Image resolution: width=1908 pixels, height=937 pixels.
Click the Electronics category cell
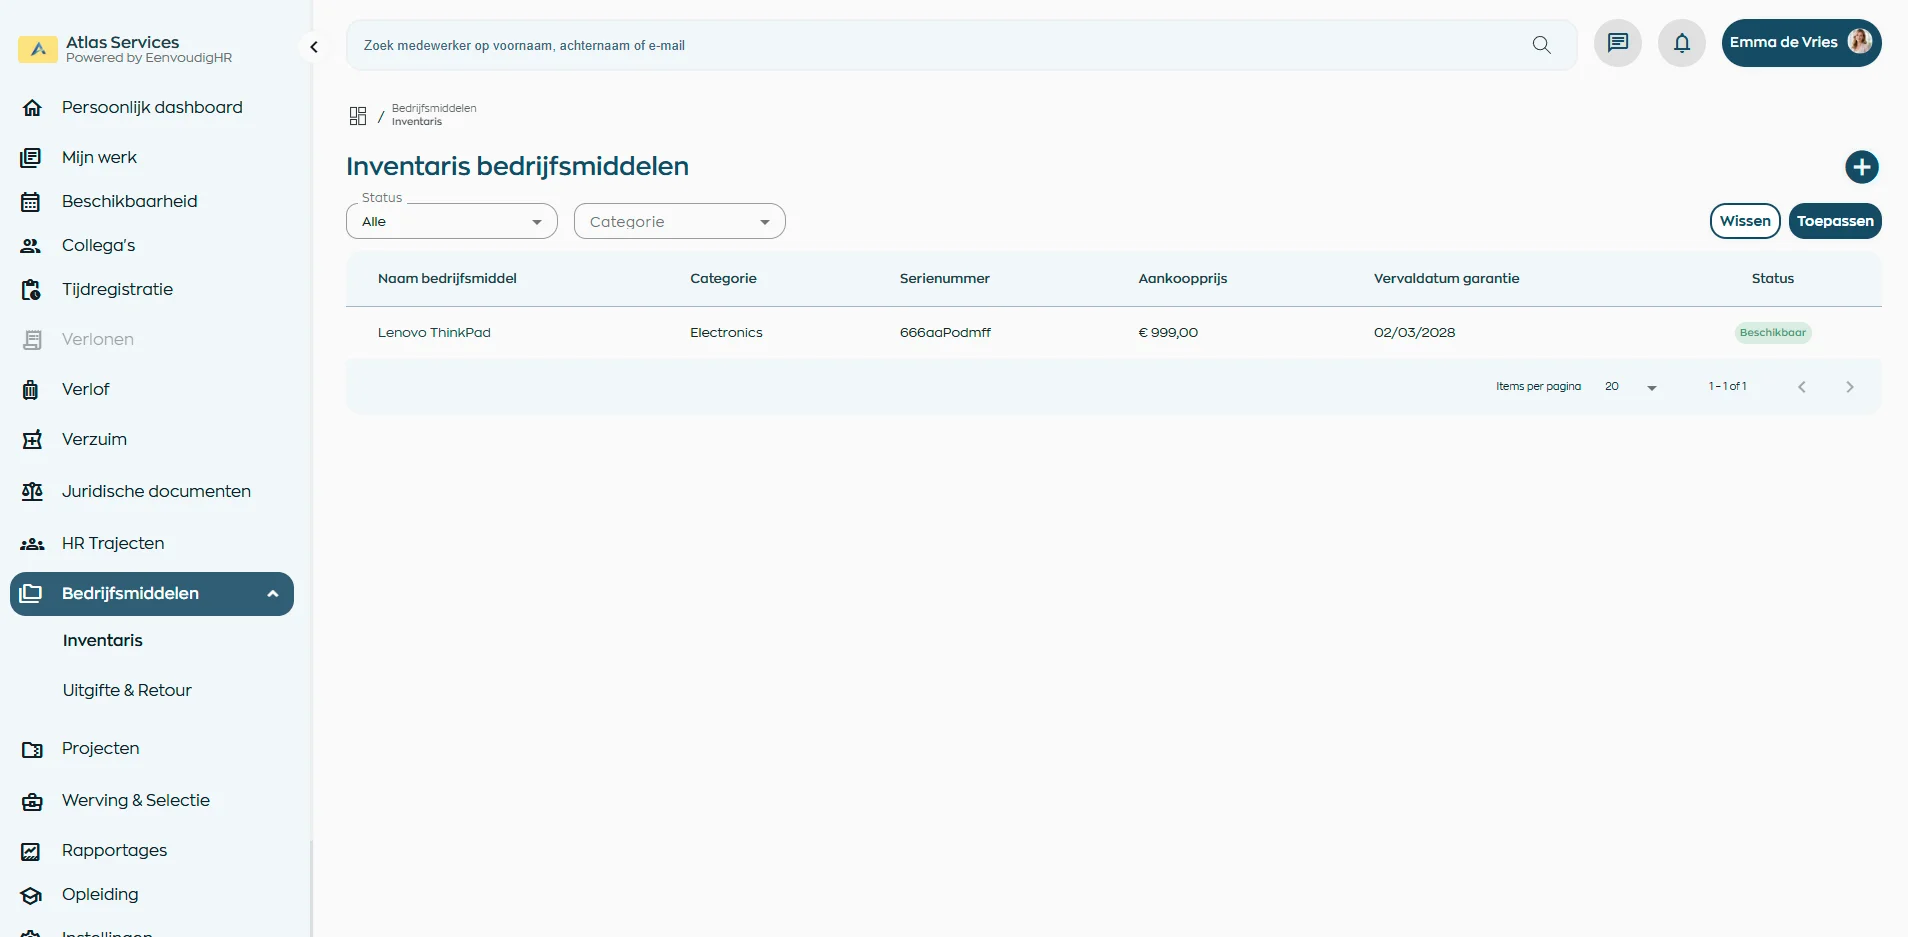pyautogui.click(x=726, y=333)
